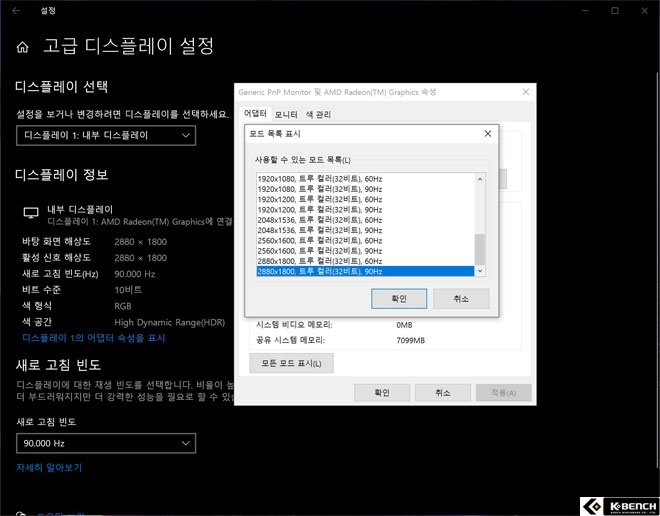660x516 pixels.
Task: Go back with the Settings back arrow
Action: click(x=16, y=11)
